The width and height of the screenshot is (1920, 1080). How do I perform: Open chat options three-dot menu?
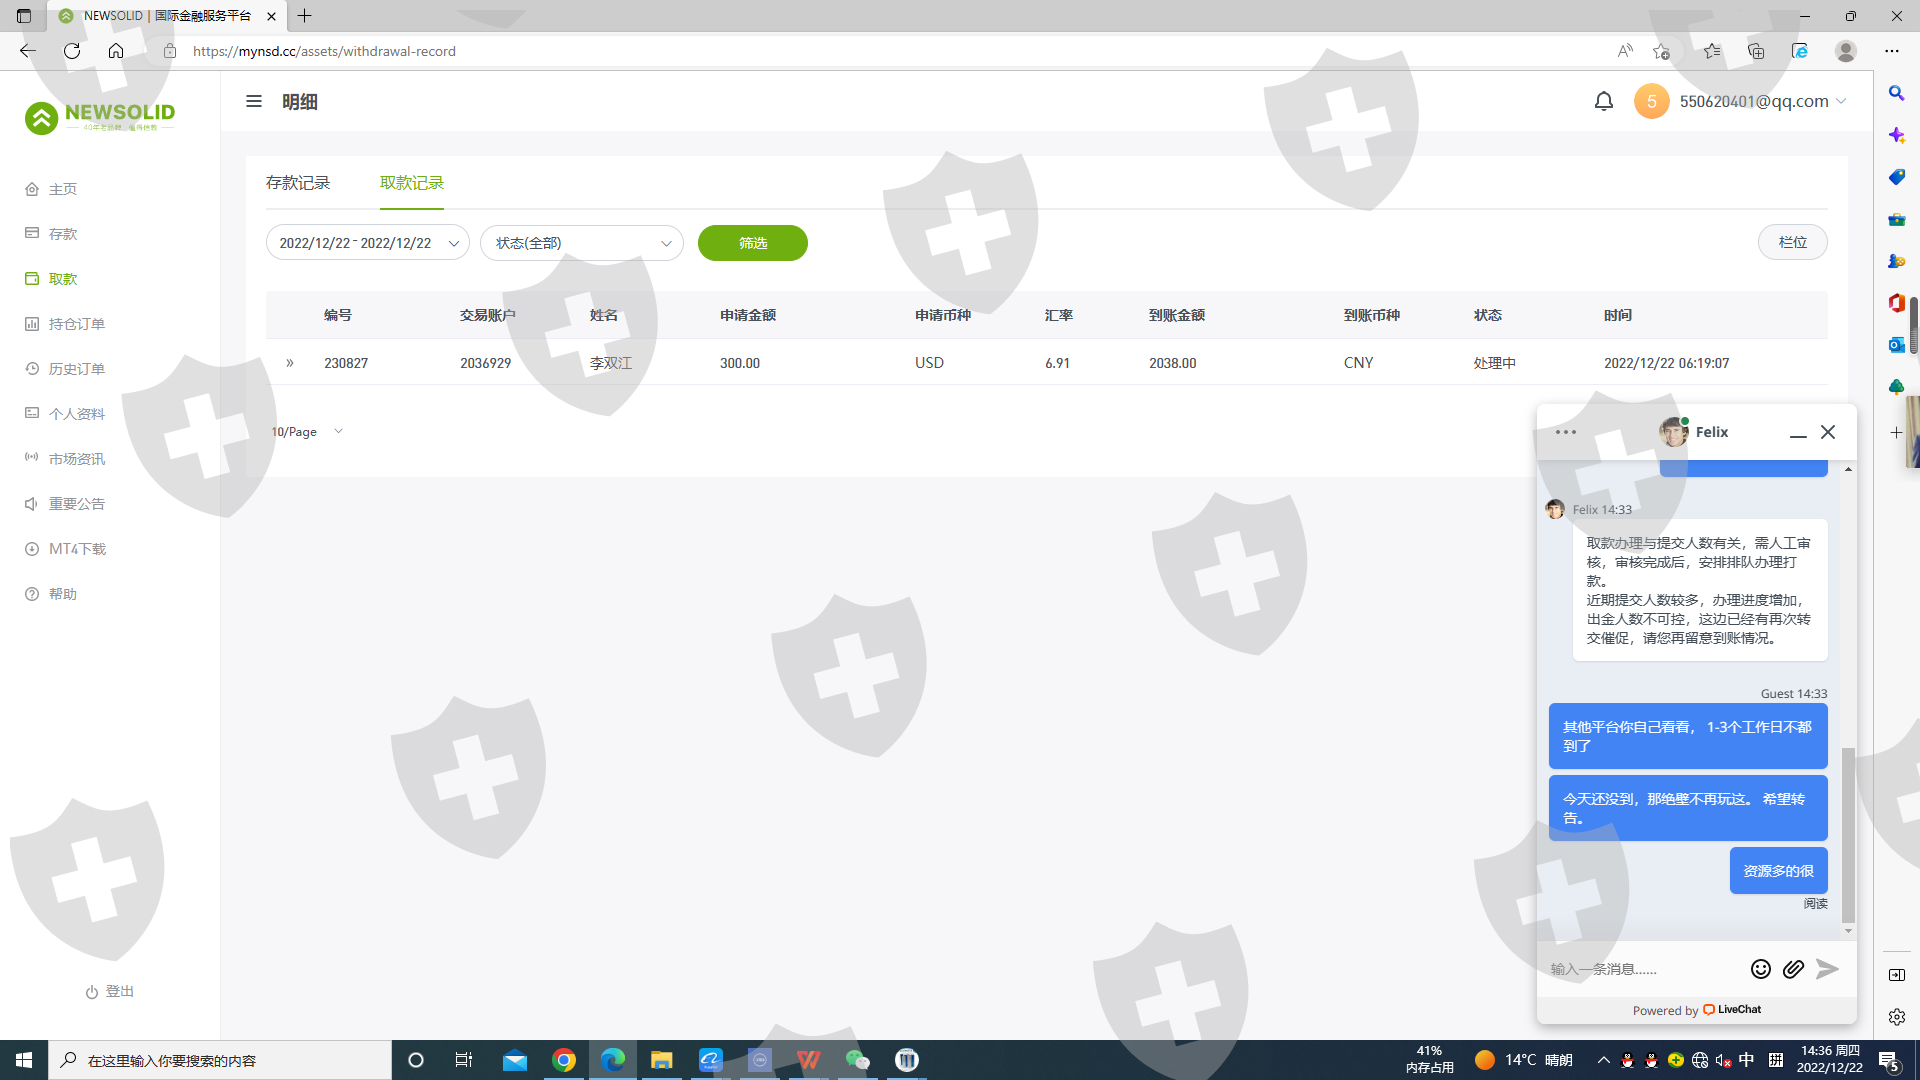(1566, 432)
